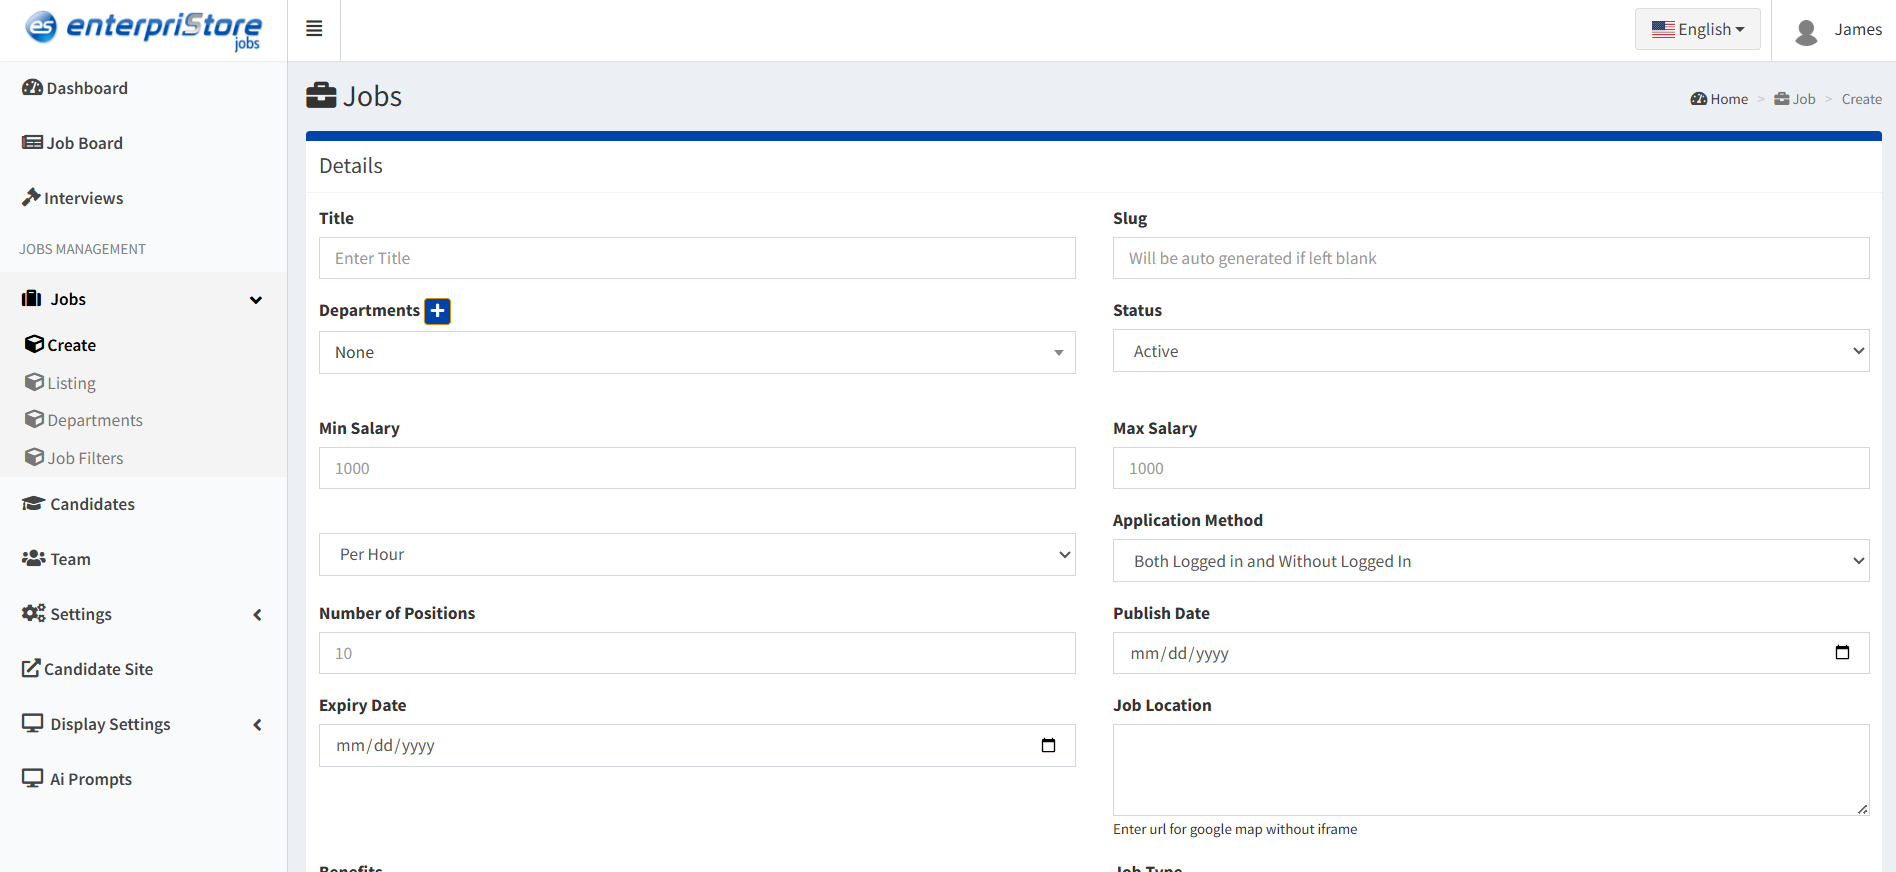Open the Departments None dropdown
The image size is (1896, 872).
[x=696, y=352]
